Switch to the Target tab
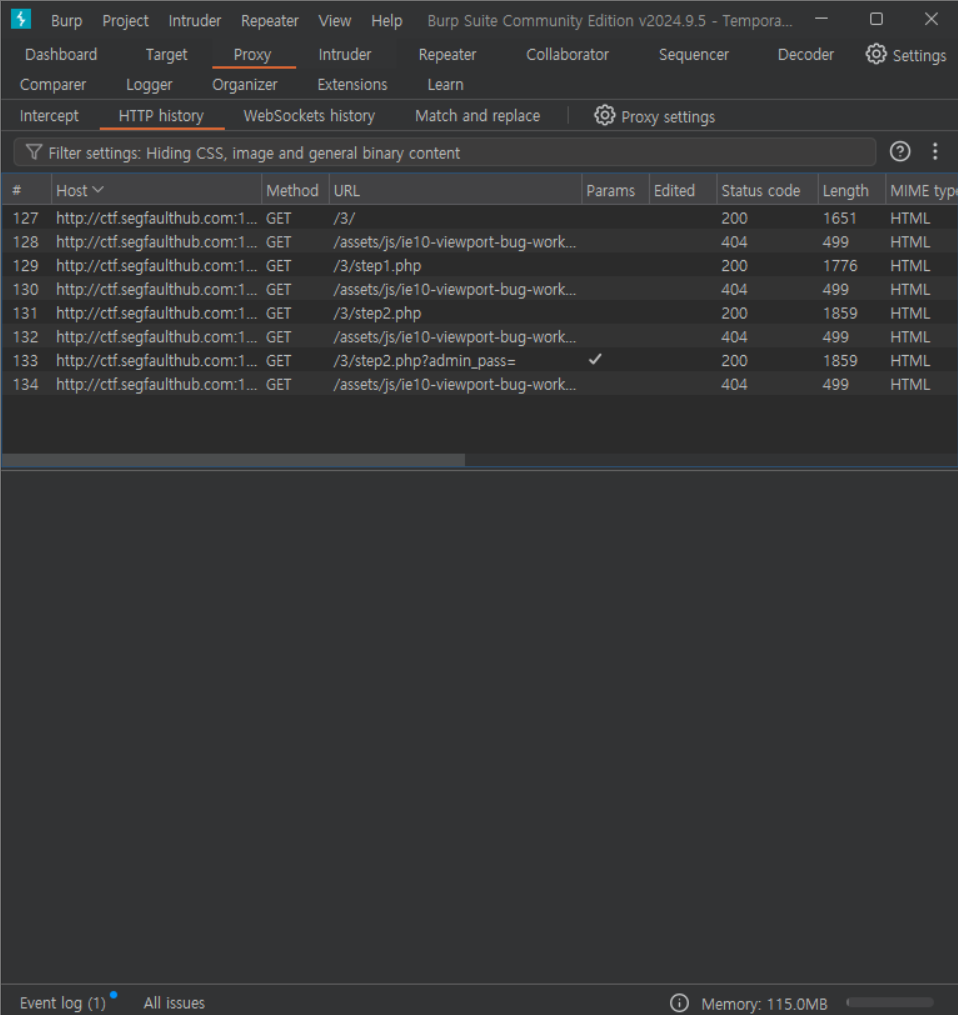The height and width of the screenshot is (1015, 958). pos(166,54)
